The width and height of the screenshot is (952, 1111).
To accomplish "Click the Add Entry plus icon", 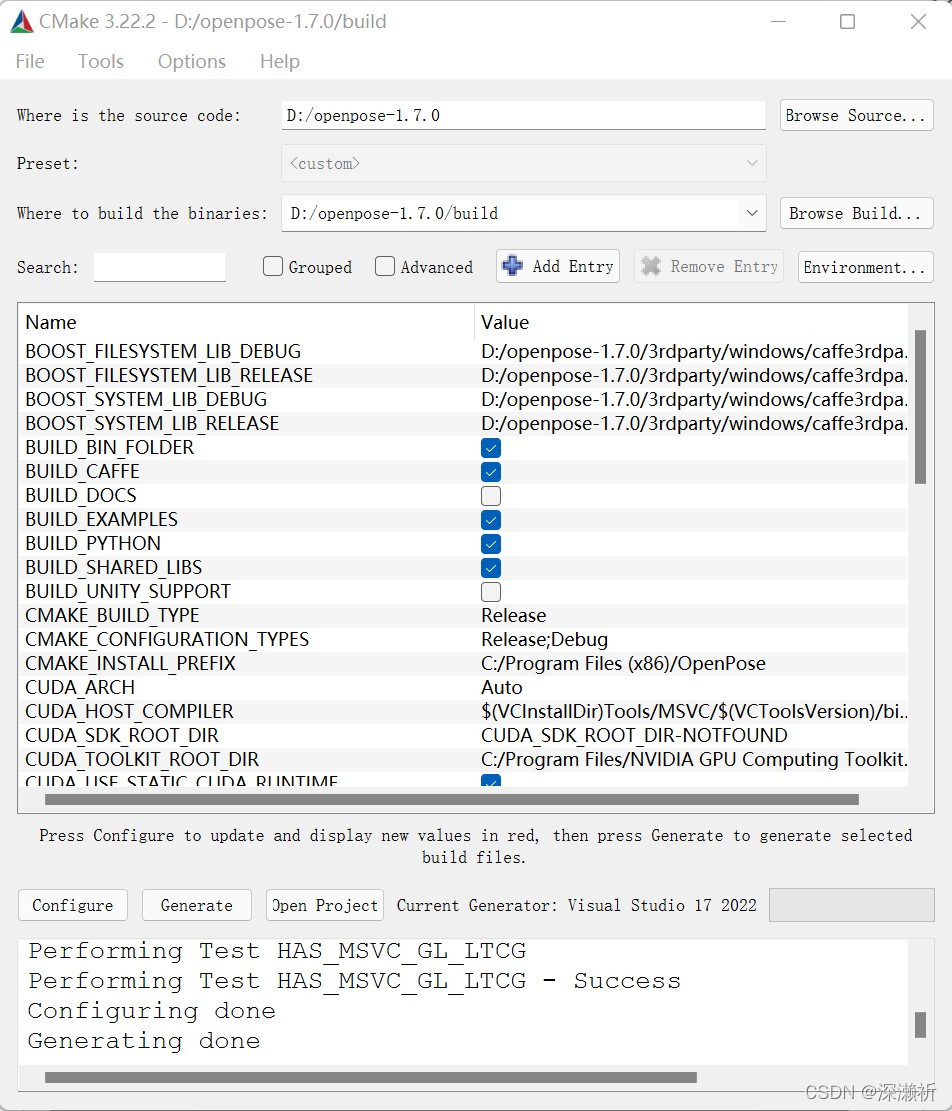I will tap(512, 266).
